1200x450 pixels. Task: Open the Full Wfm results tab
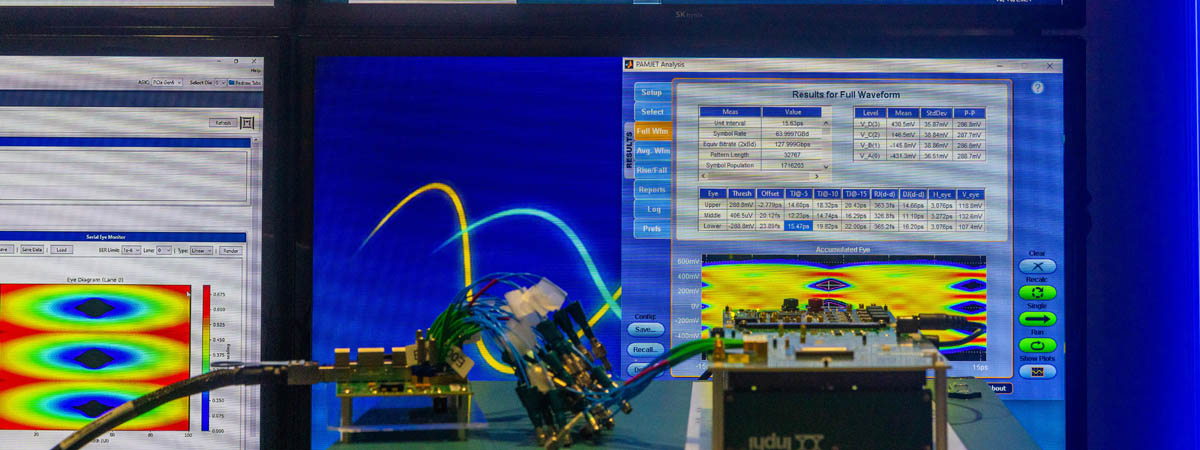653,131
